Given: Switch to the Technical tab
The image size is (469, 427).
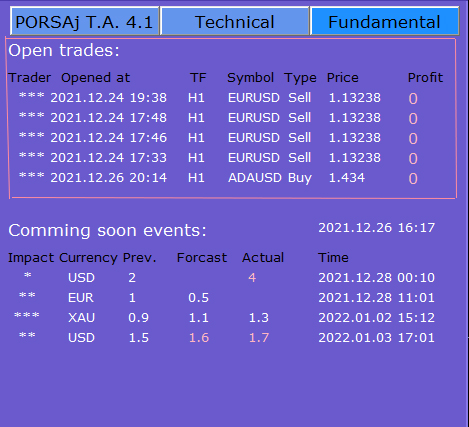Looking at the screenshot, I should [x=235, y=21].
